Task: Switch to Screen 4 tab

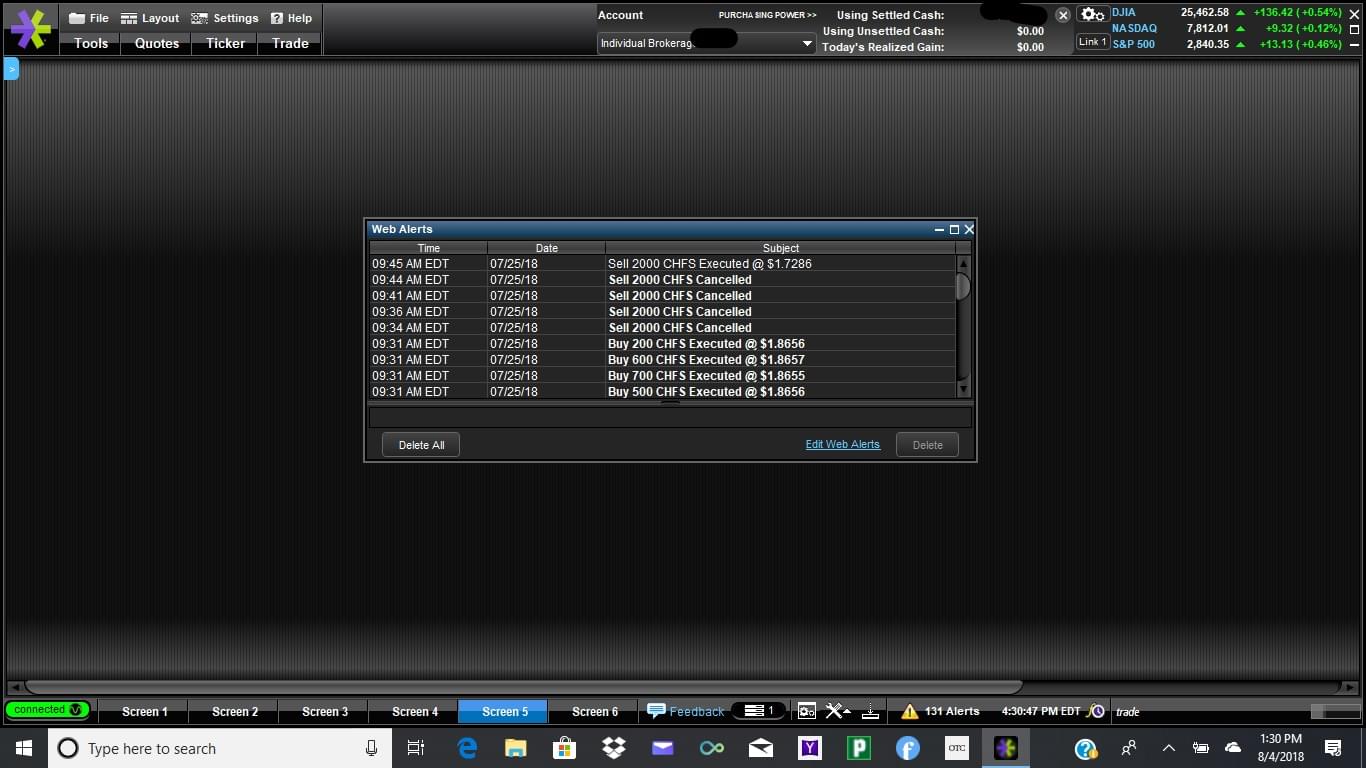Action: coord(415,712)
